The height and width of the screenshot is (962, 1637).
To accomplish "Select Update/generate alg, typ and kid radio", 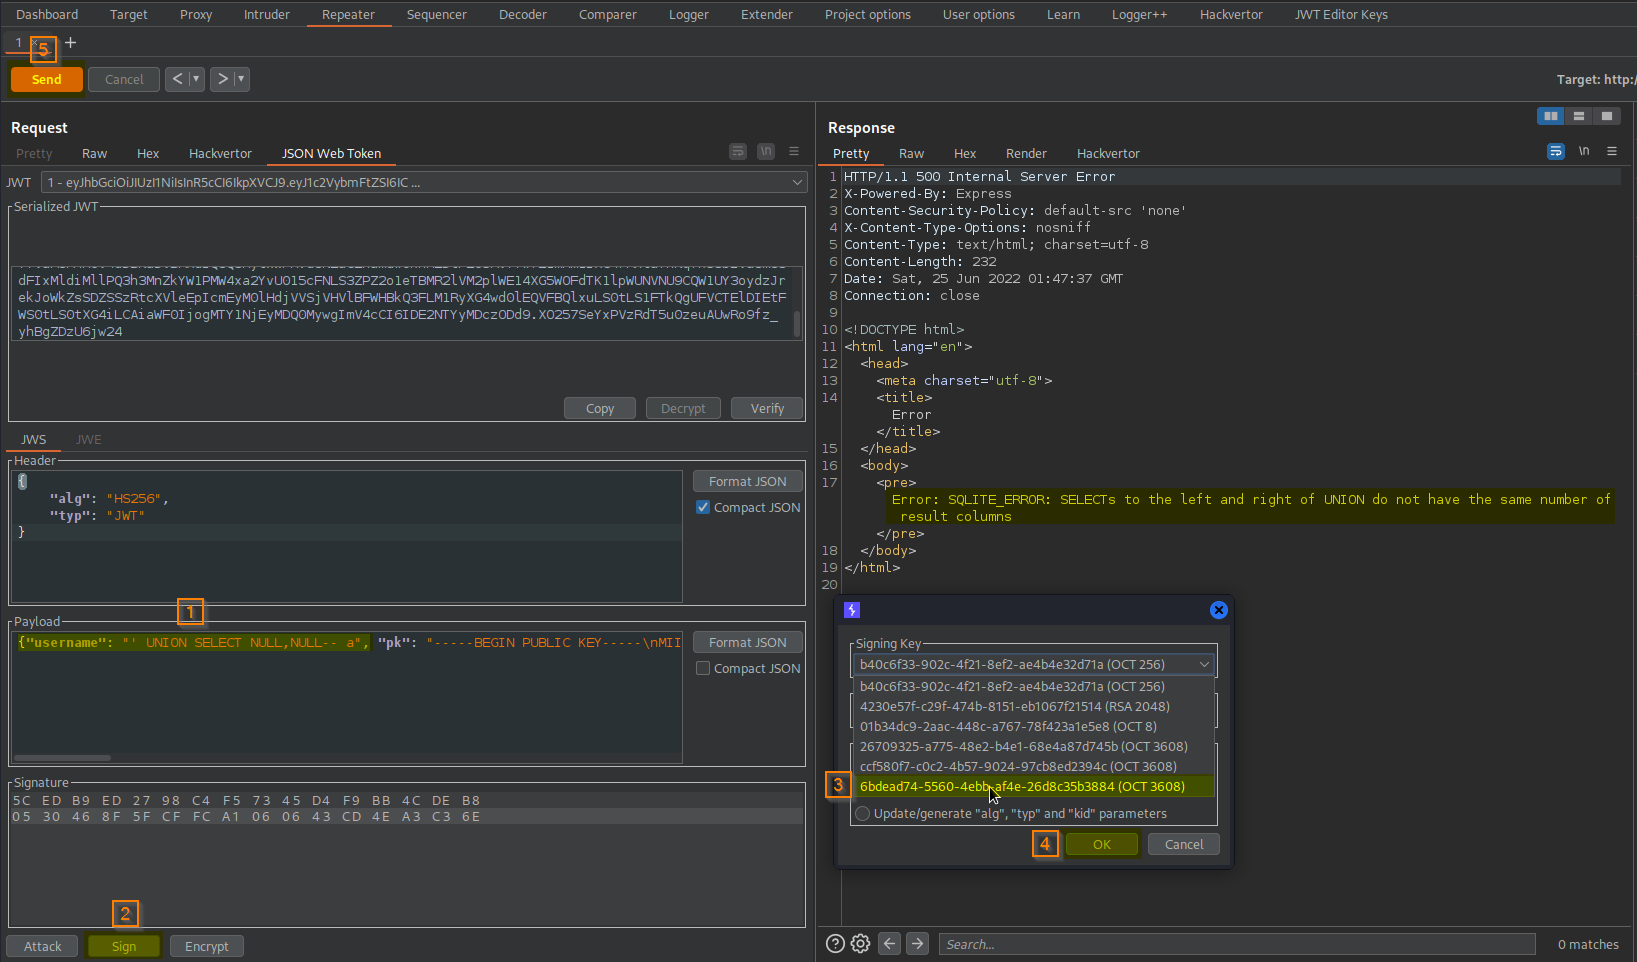I will click(x=863, y=814).
